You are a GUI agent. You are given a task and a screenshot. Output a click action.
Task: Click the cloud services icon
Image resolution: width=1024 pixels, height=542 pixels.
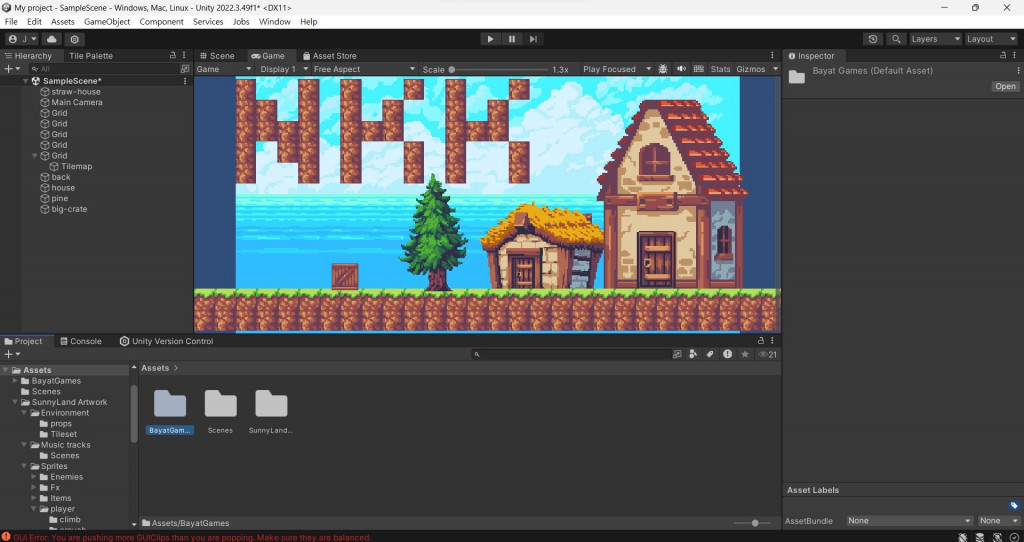[x=52, y=39]
